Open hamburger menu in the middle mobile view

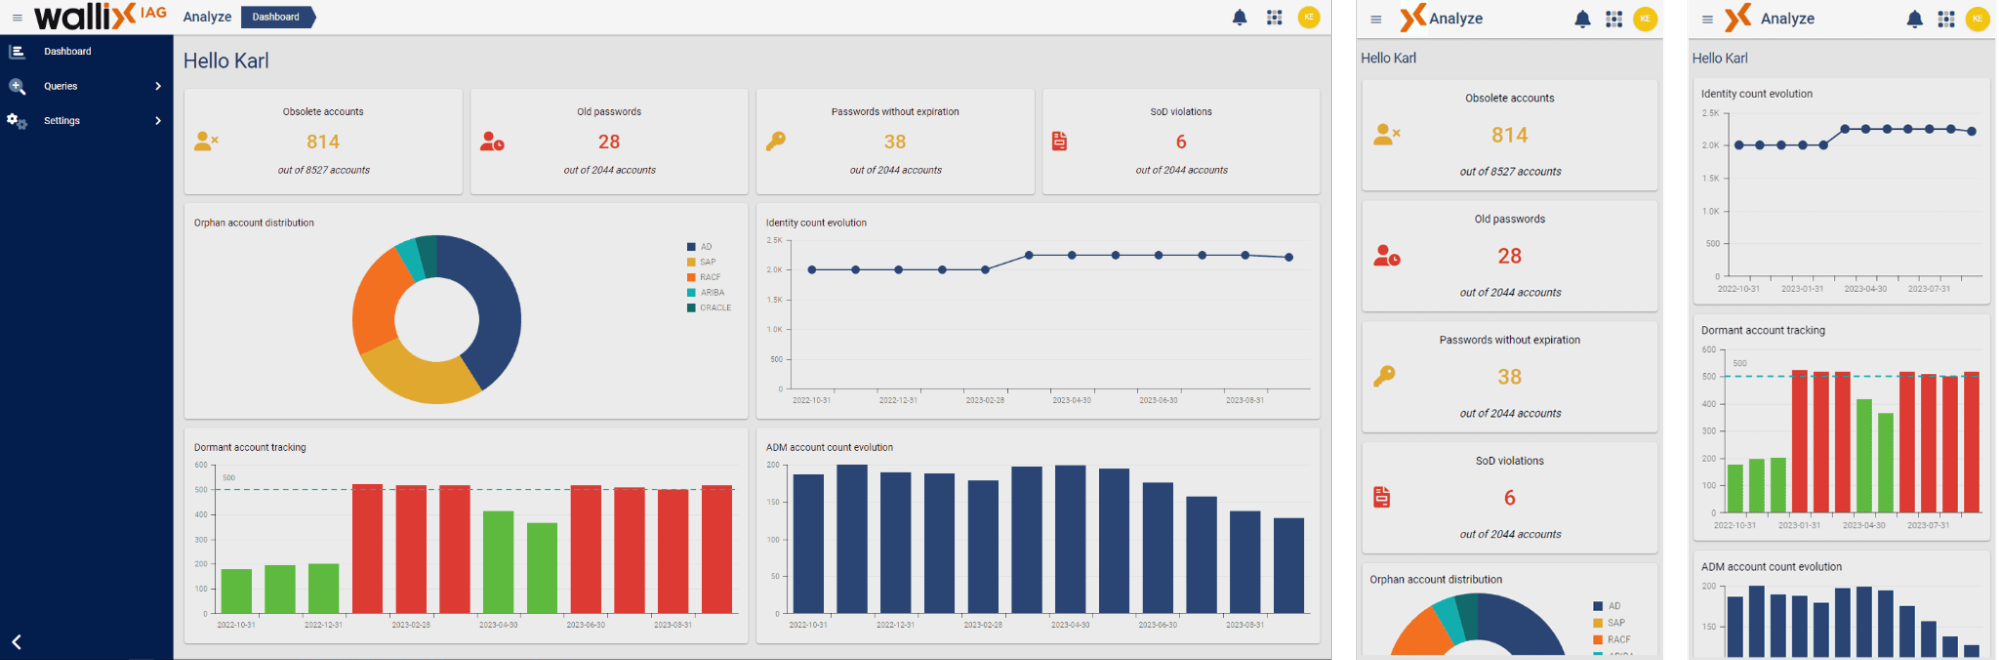pos(1376,19)
